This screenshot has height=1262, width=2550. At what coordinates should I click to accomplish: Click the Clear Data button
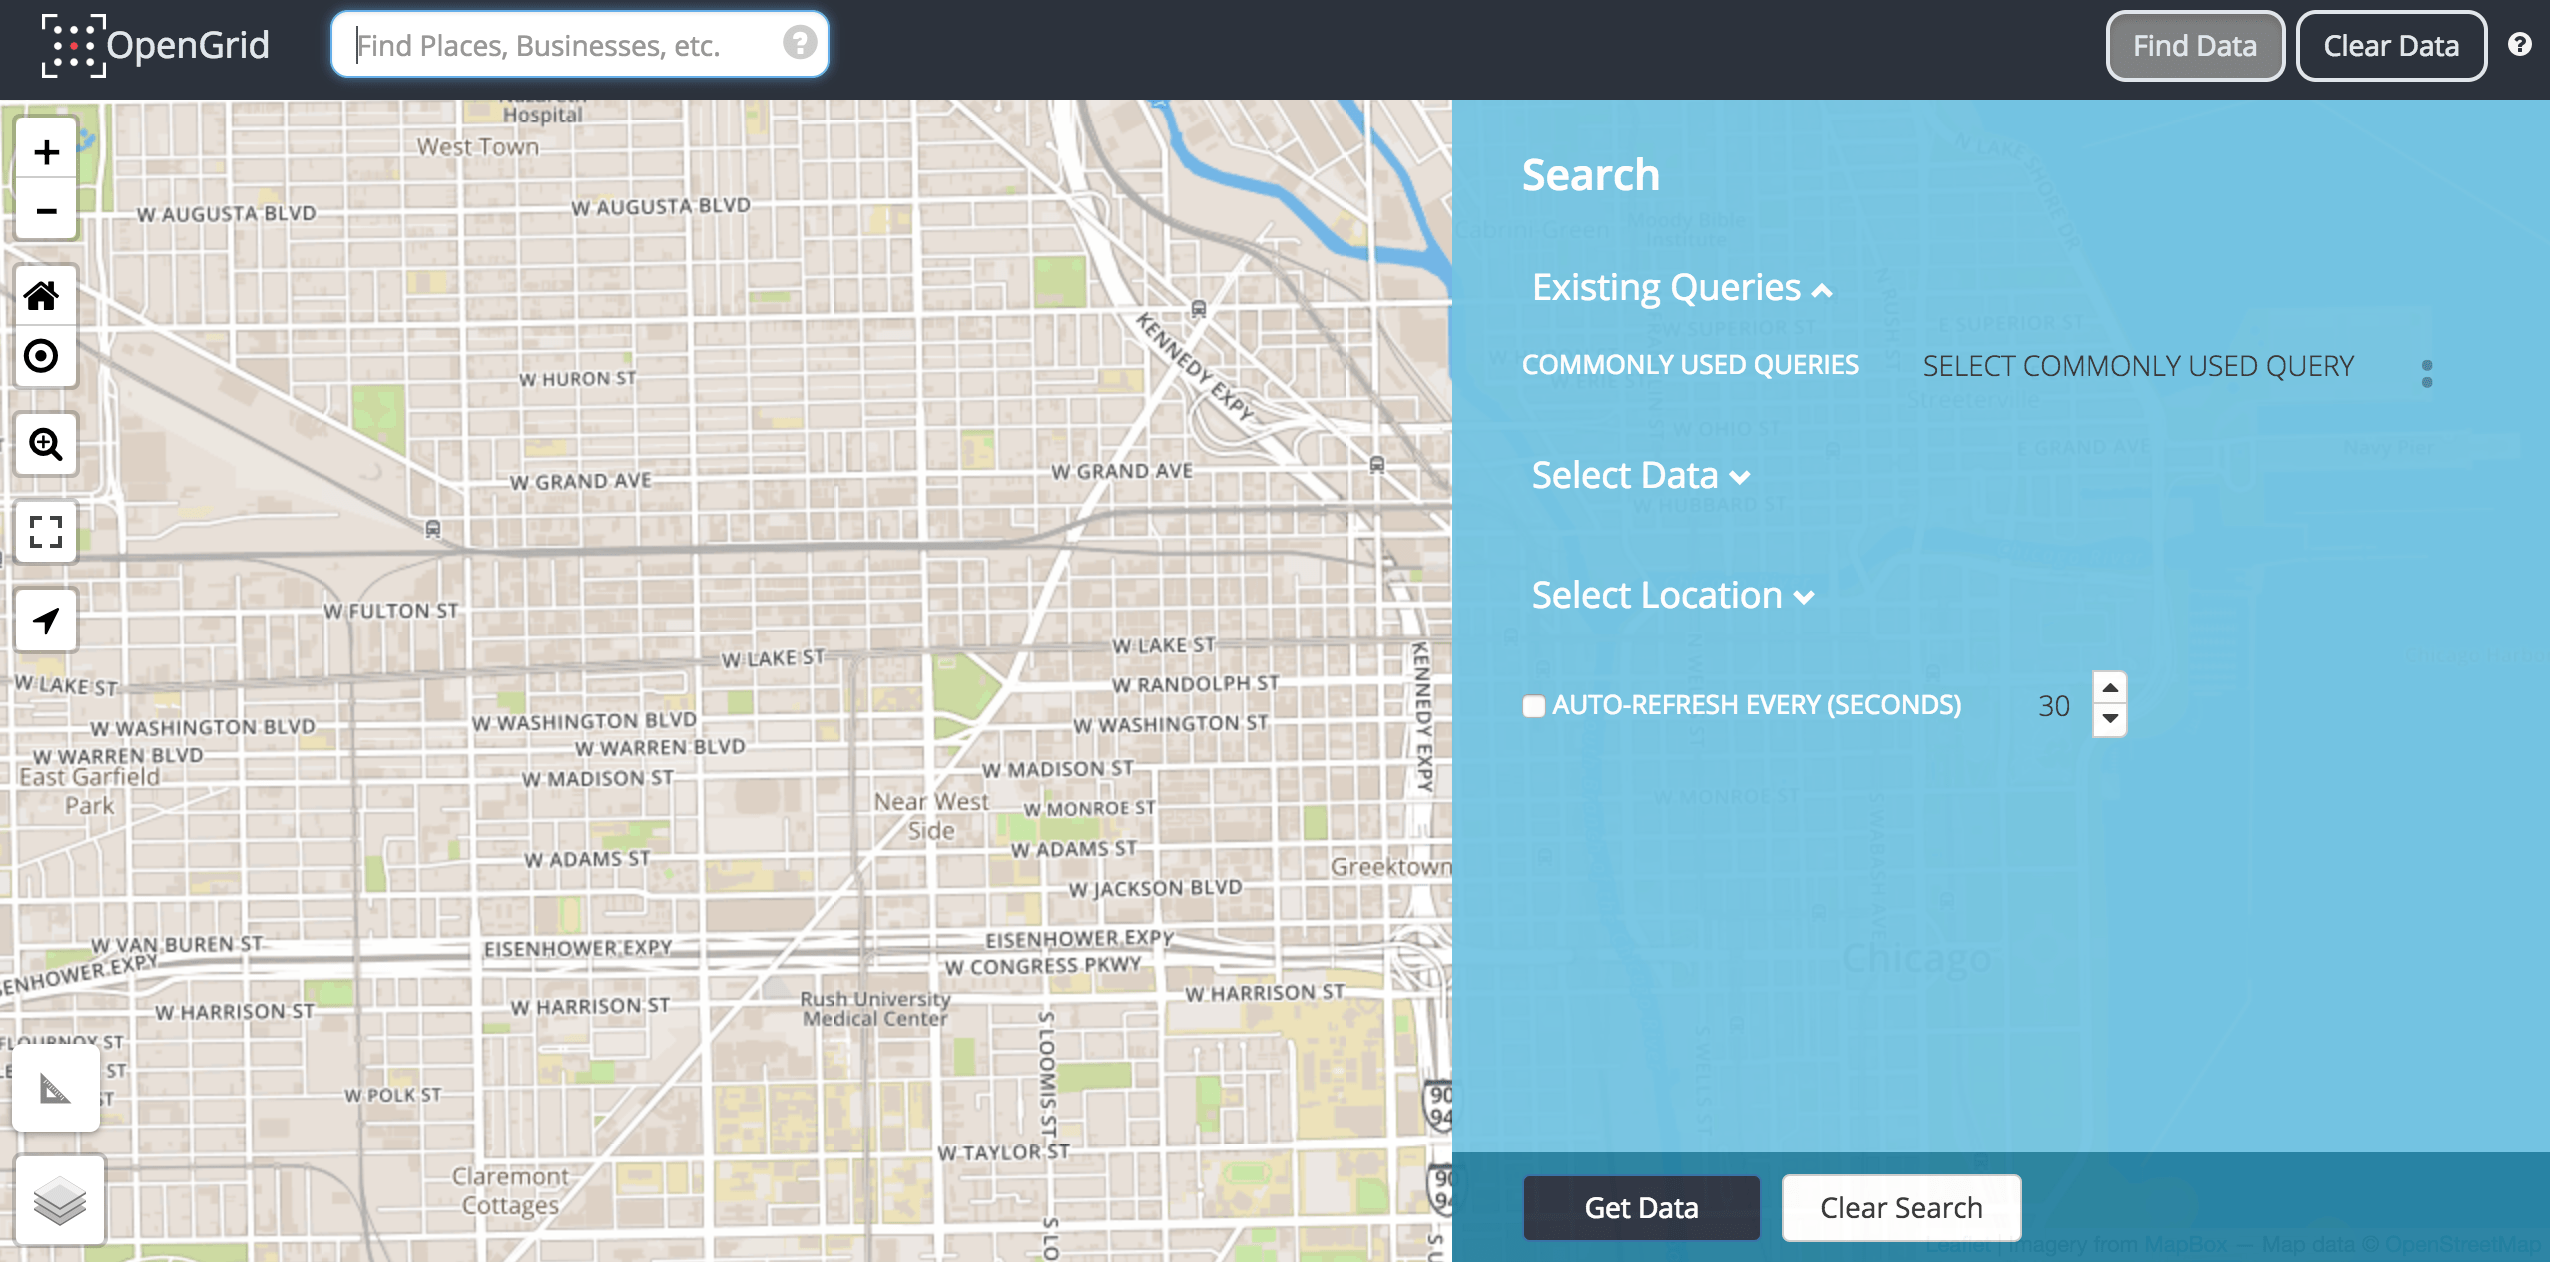[2390, 46]
